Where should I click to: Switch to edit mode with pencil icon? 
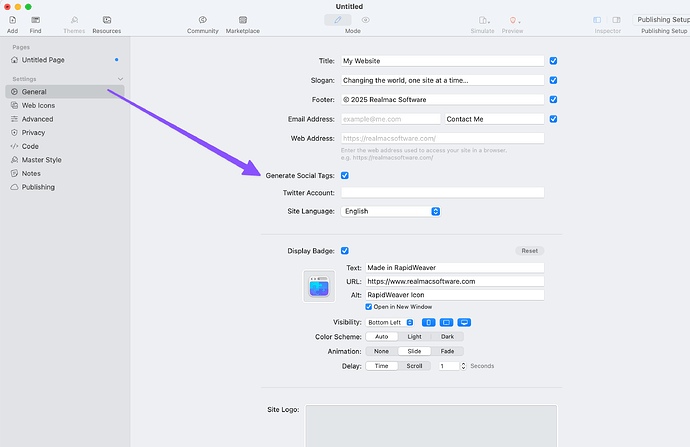coord(339,19)
